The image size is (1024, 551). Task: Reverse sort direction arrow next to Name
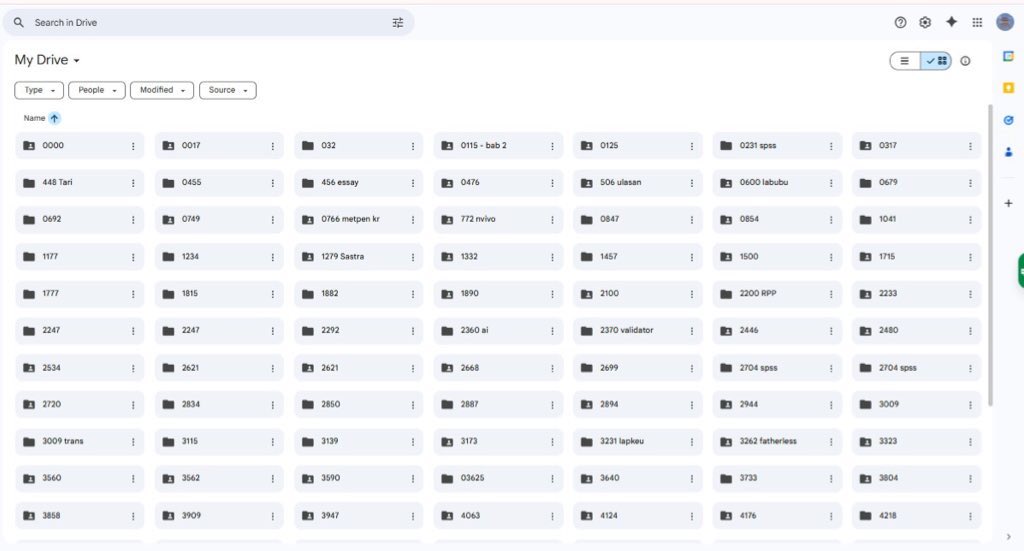pos(54,118)
